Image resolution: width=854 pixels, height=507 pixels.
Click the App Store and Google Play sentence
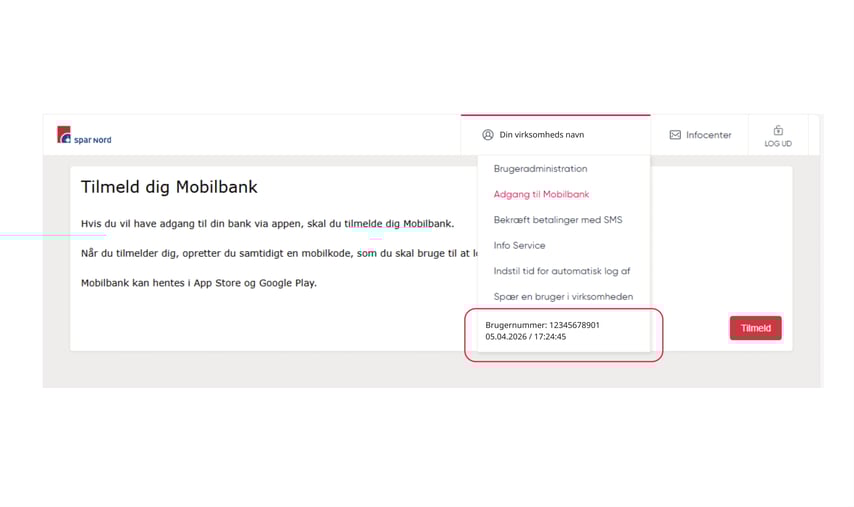[x=198, y=283]
